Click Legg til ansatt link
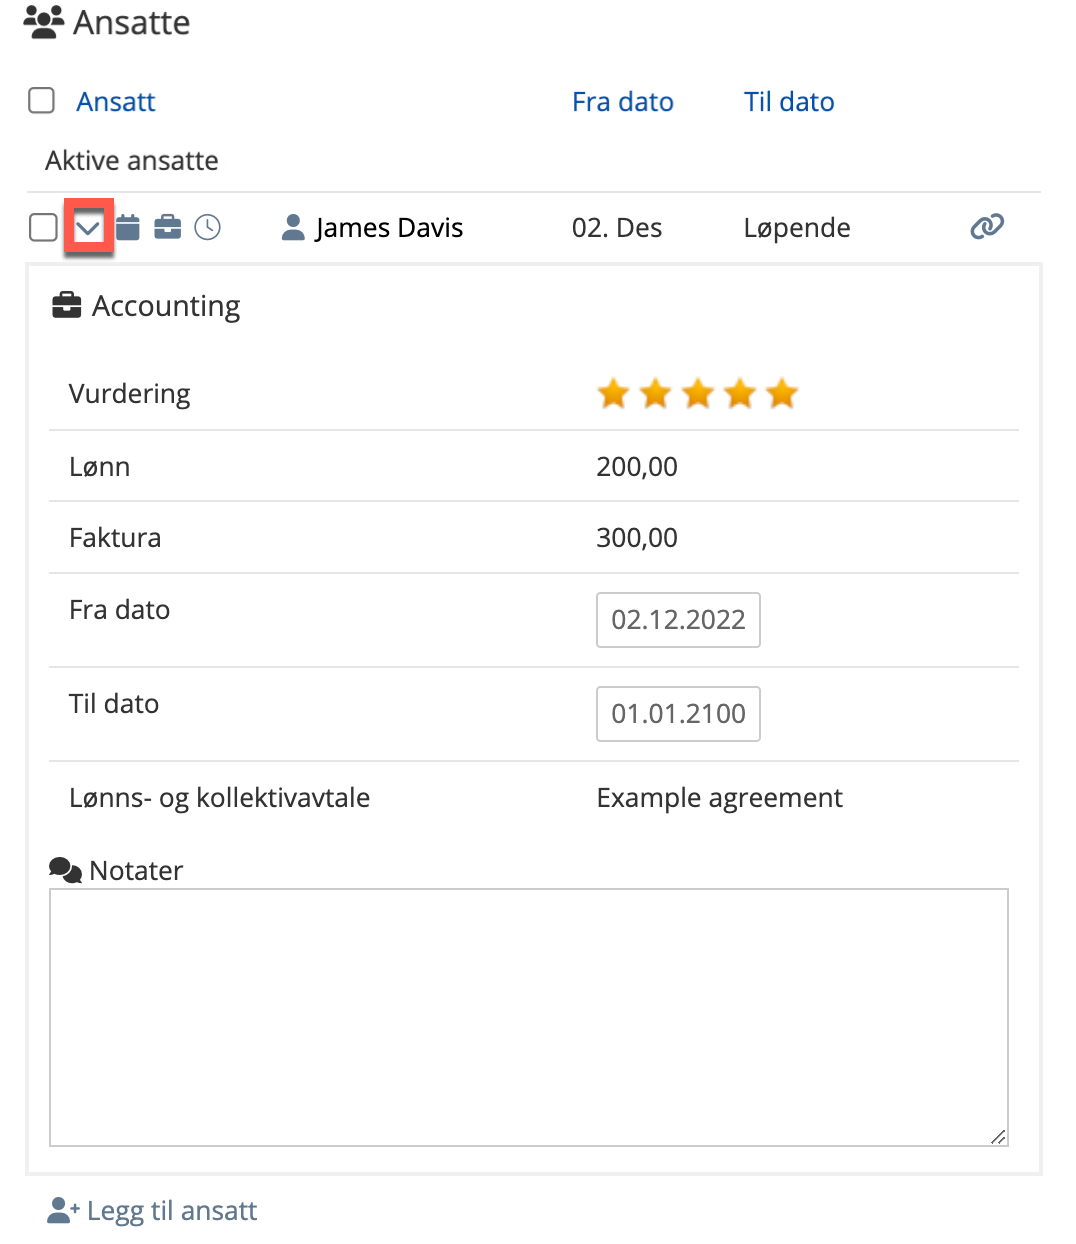1076x1244 pixels. (171, 1211)
